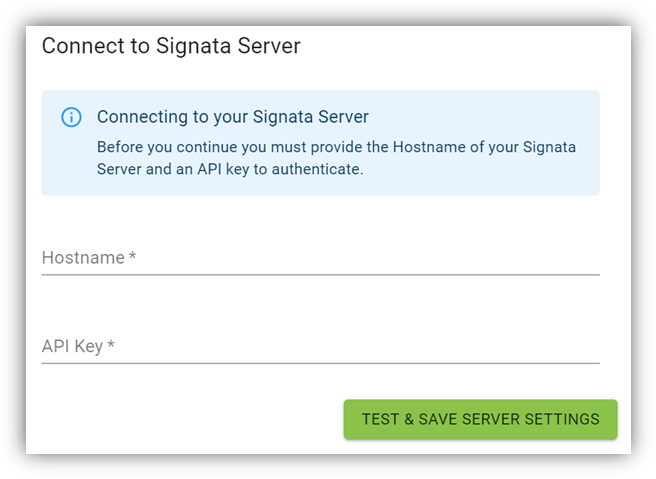Select the 'Connecting to your Signata Server' title
The width and height of the screenshot is (656, 479).
click(x=232, y=117)
